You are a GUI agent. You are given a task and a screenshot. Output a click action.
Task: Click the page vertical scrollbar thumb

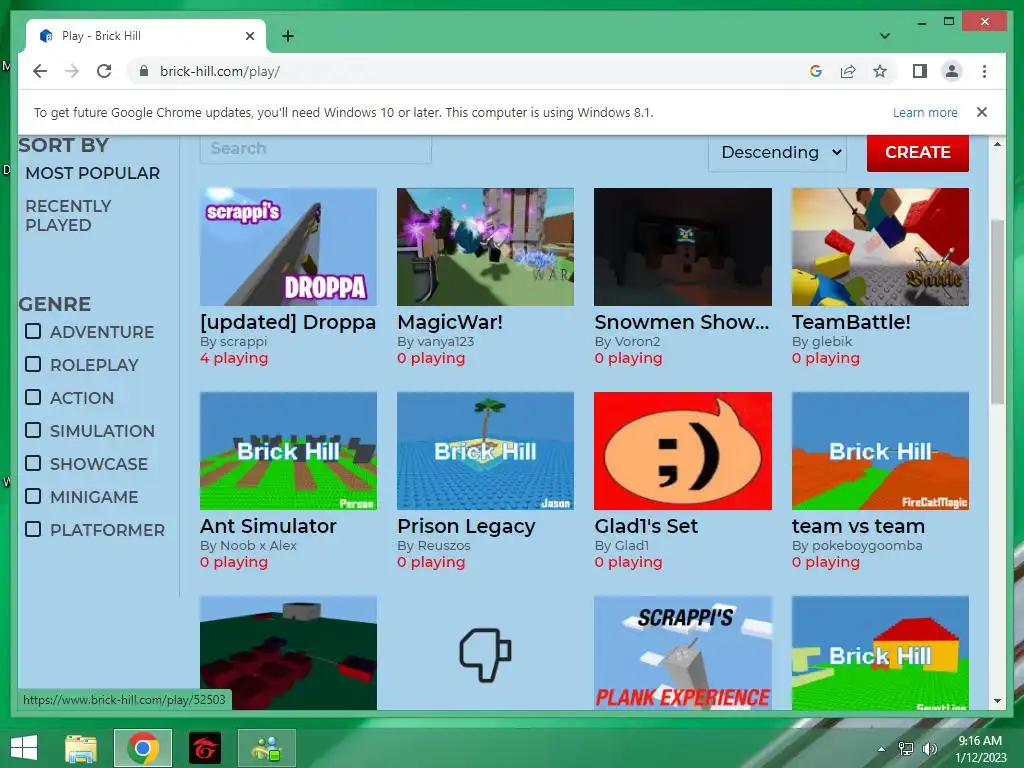(997, 312)
